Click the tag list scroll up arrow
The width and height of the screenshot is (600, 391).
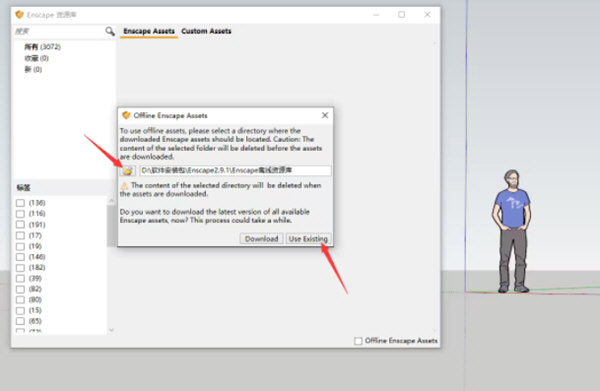111,200
